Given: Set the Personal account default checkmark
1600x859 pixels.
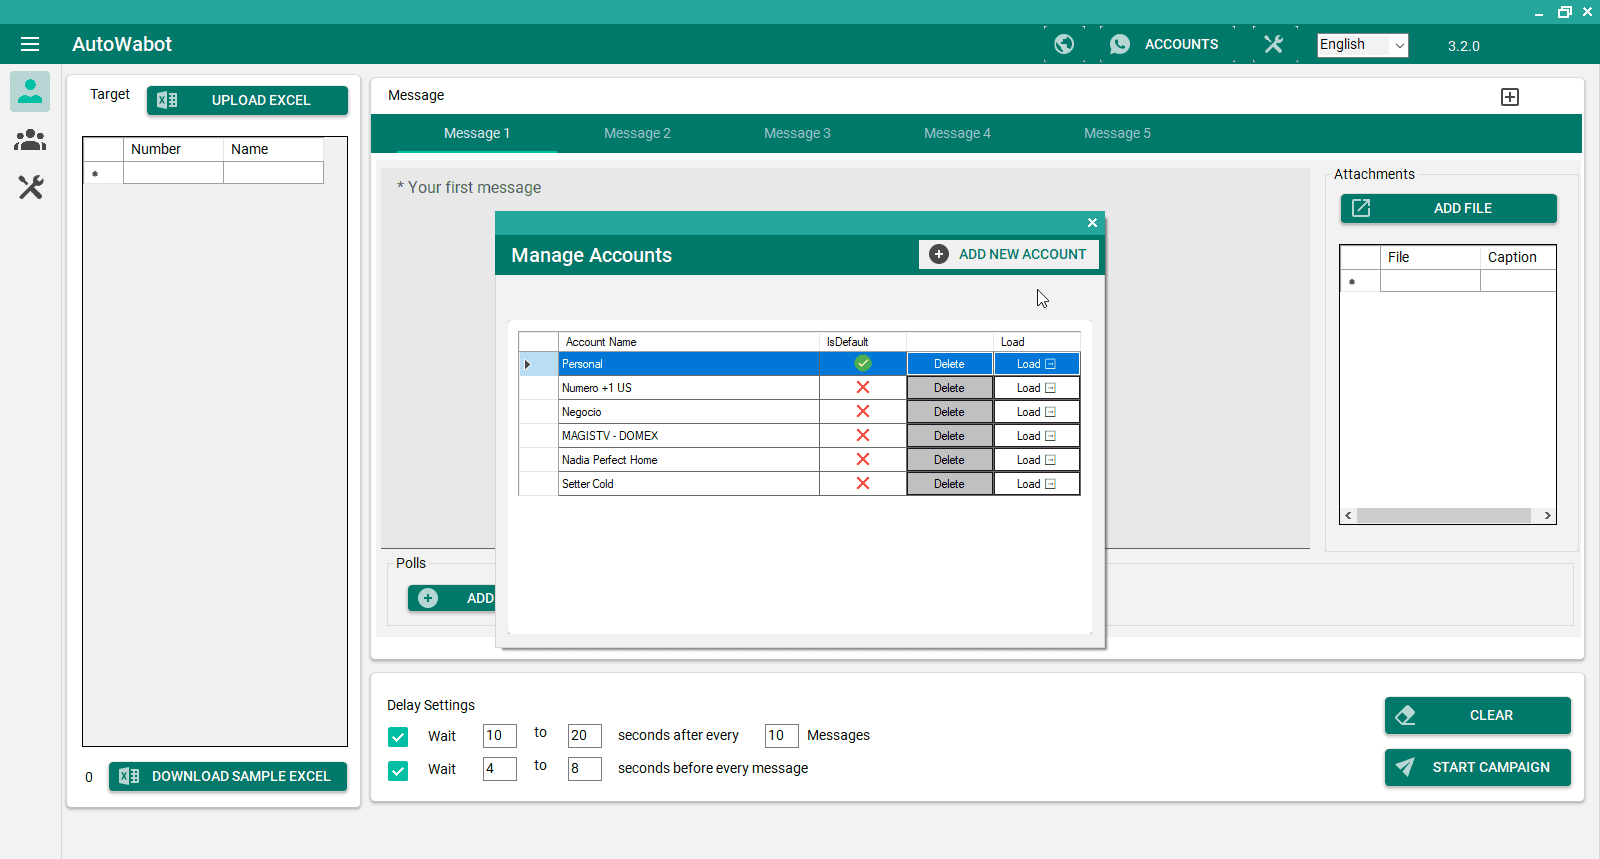Looking at the screenshot, I should pos(863,364).
